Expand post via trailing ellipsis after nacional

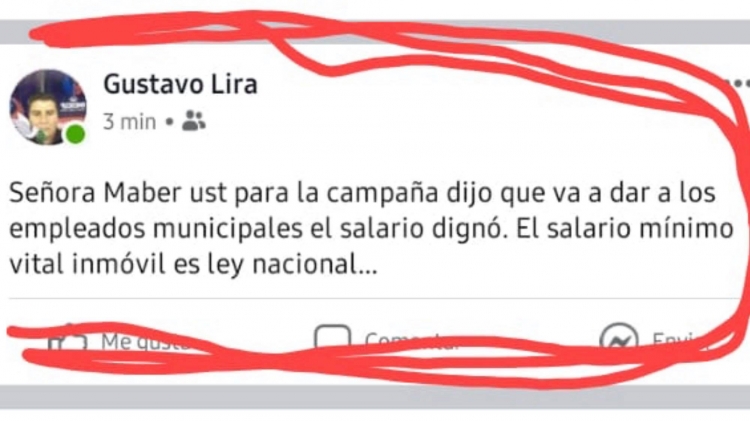coord(368,266)
